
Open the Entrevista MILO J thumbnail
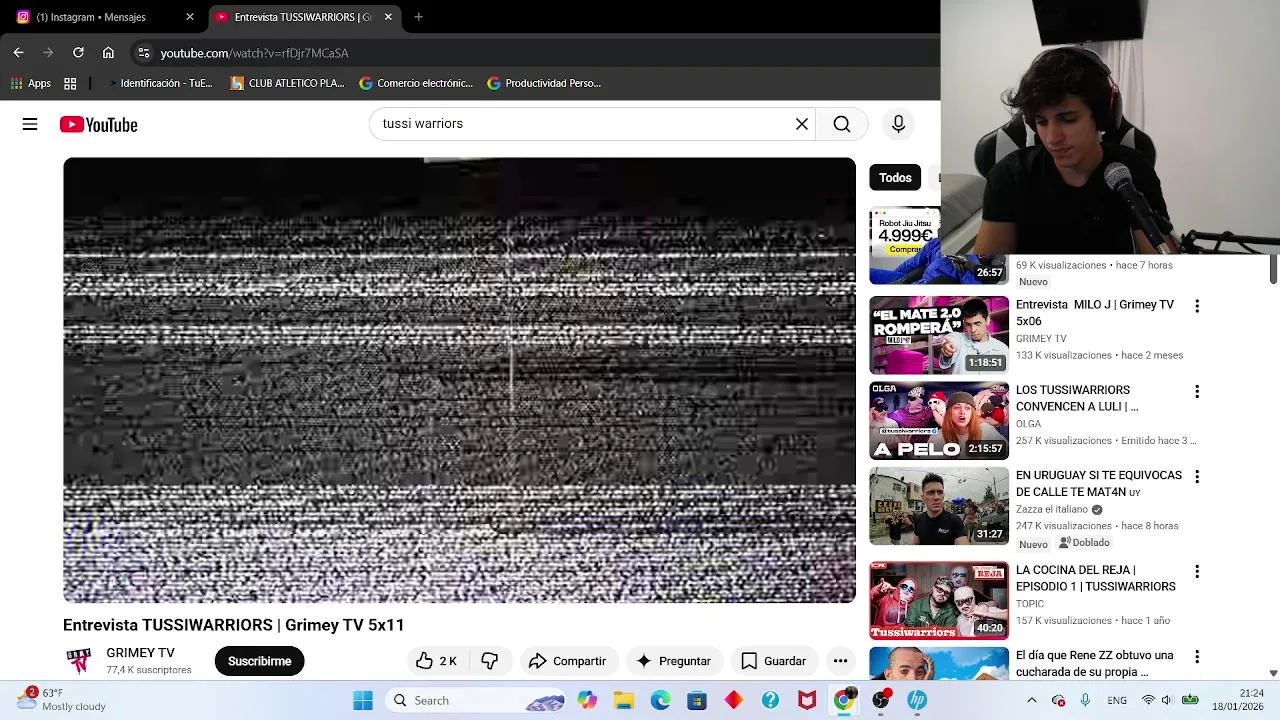(939, 335)
